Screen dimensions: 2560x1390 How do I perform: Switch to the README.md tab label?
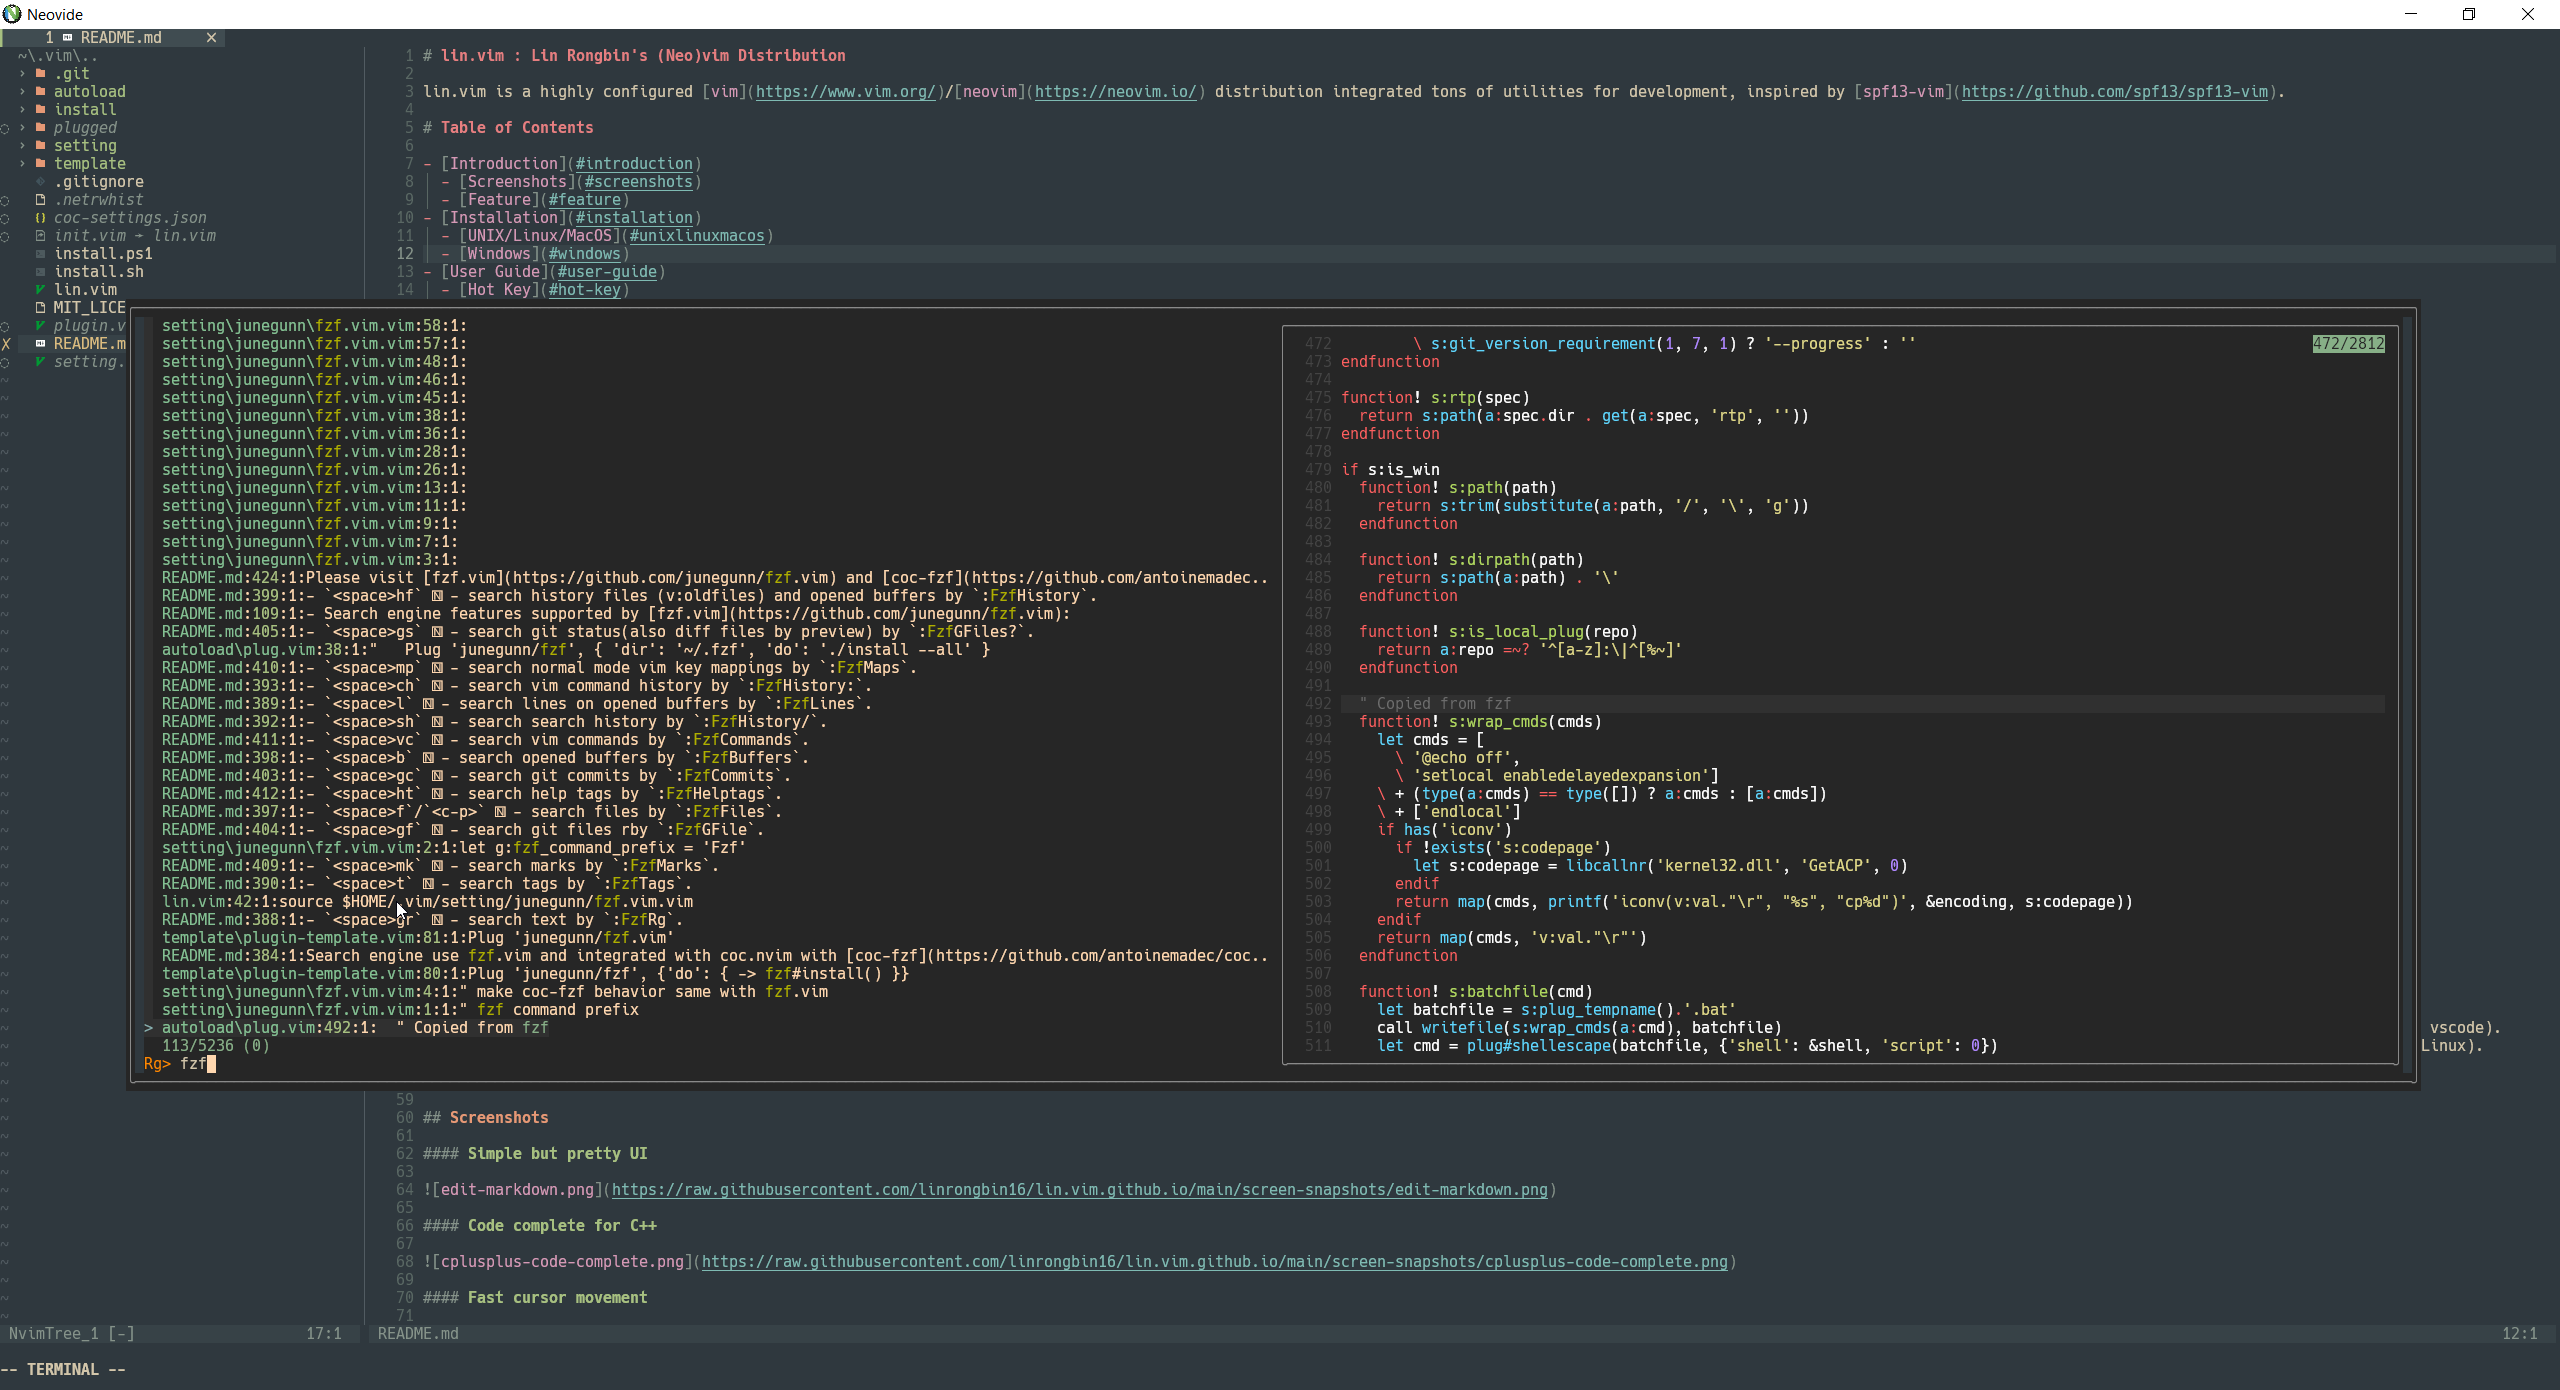[121, 38]
